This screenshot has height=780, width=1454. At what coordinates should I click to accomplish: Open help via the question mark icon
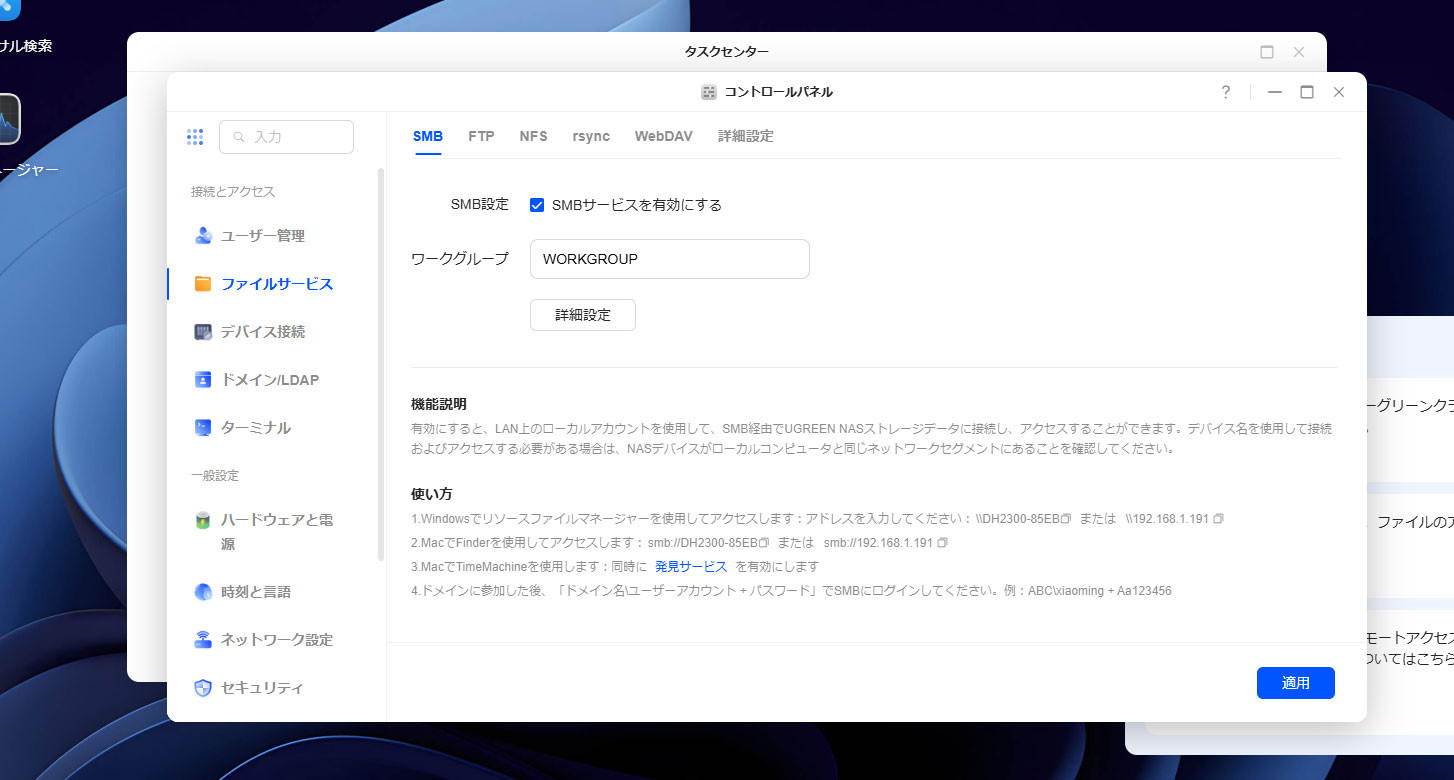point(1225,92)
